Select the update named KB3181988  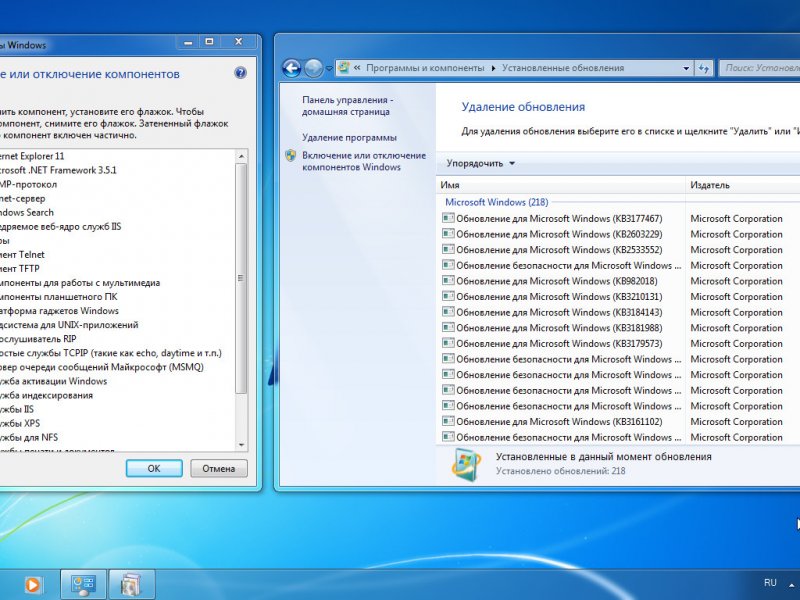tap(559, 328)
